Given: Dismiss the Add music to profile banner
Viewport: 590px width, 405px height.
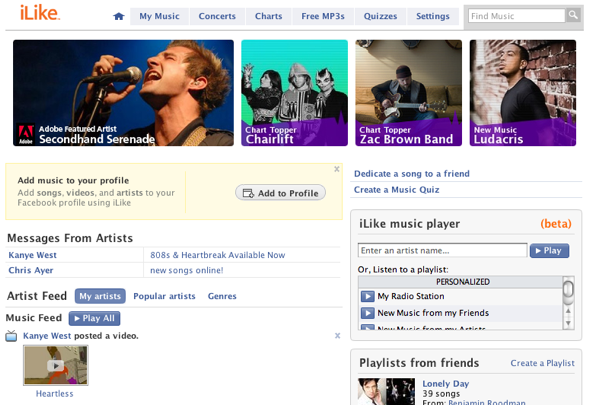Looking at the screenshot, I should pos(337,169).
